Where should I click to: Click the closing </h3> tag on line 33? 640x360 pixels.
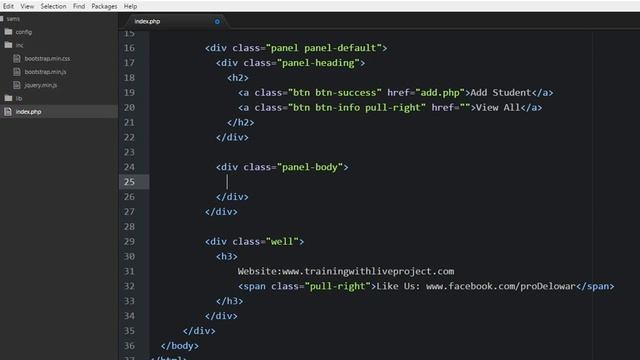pos(229,301)
